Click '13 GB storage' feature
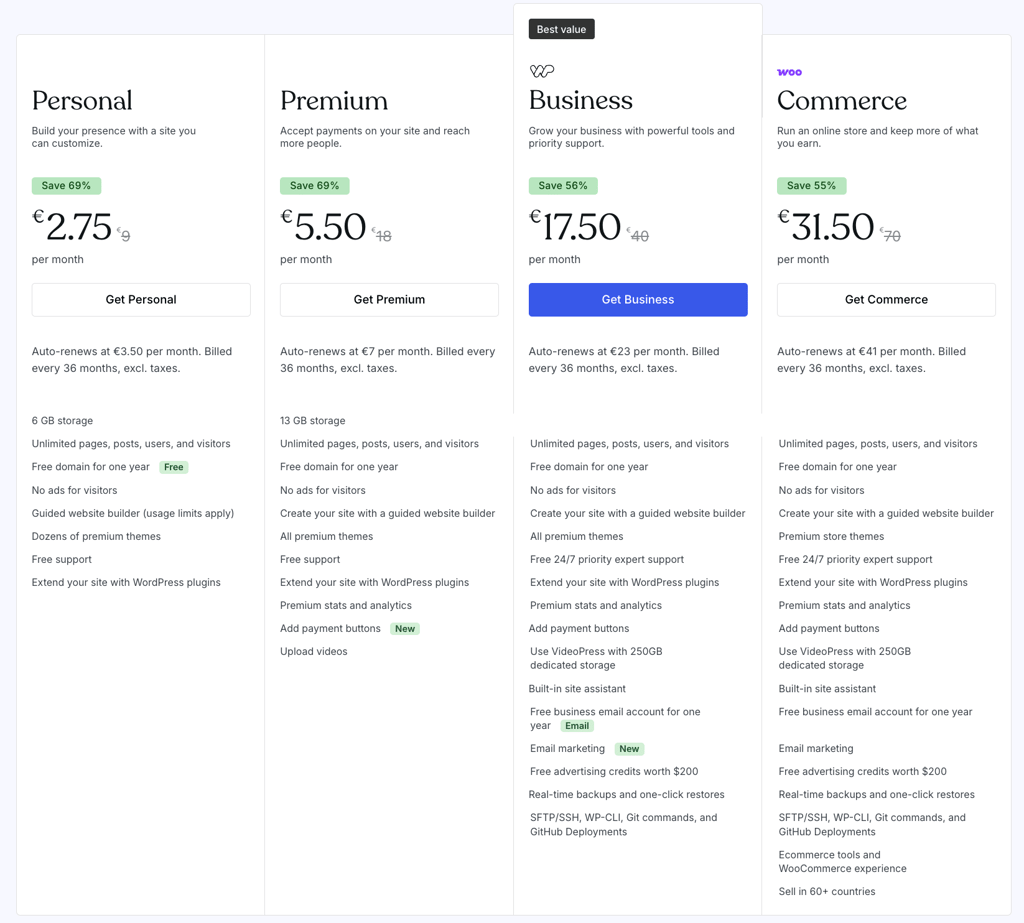This screenshot has height=923, width=1024. coord(313,421)
